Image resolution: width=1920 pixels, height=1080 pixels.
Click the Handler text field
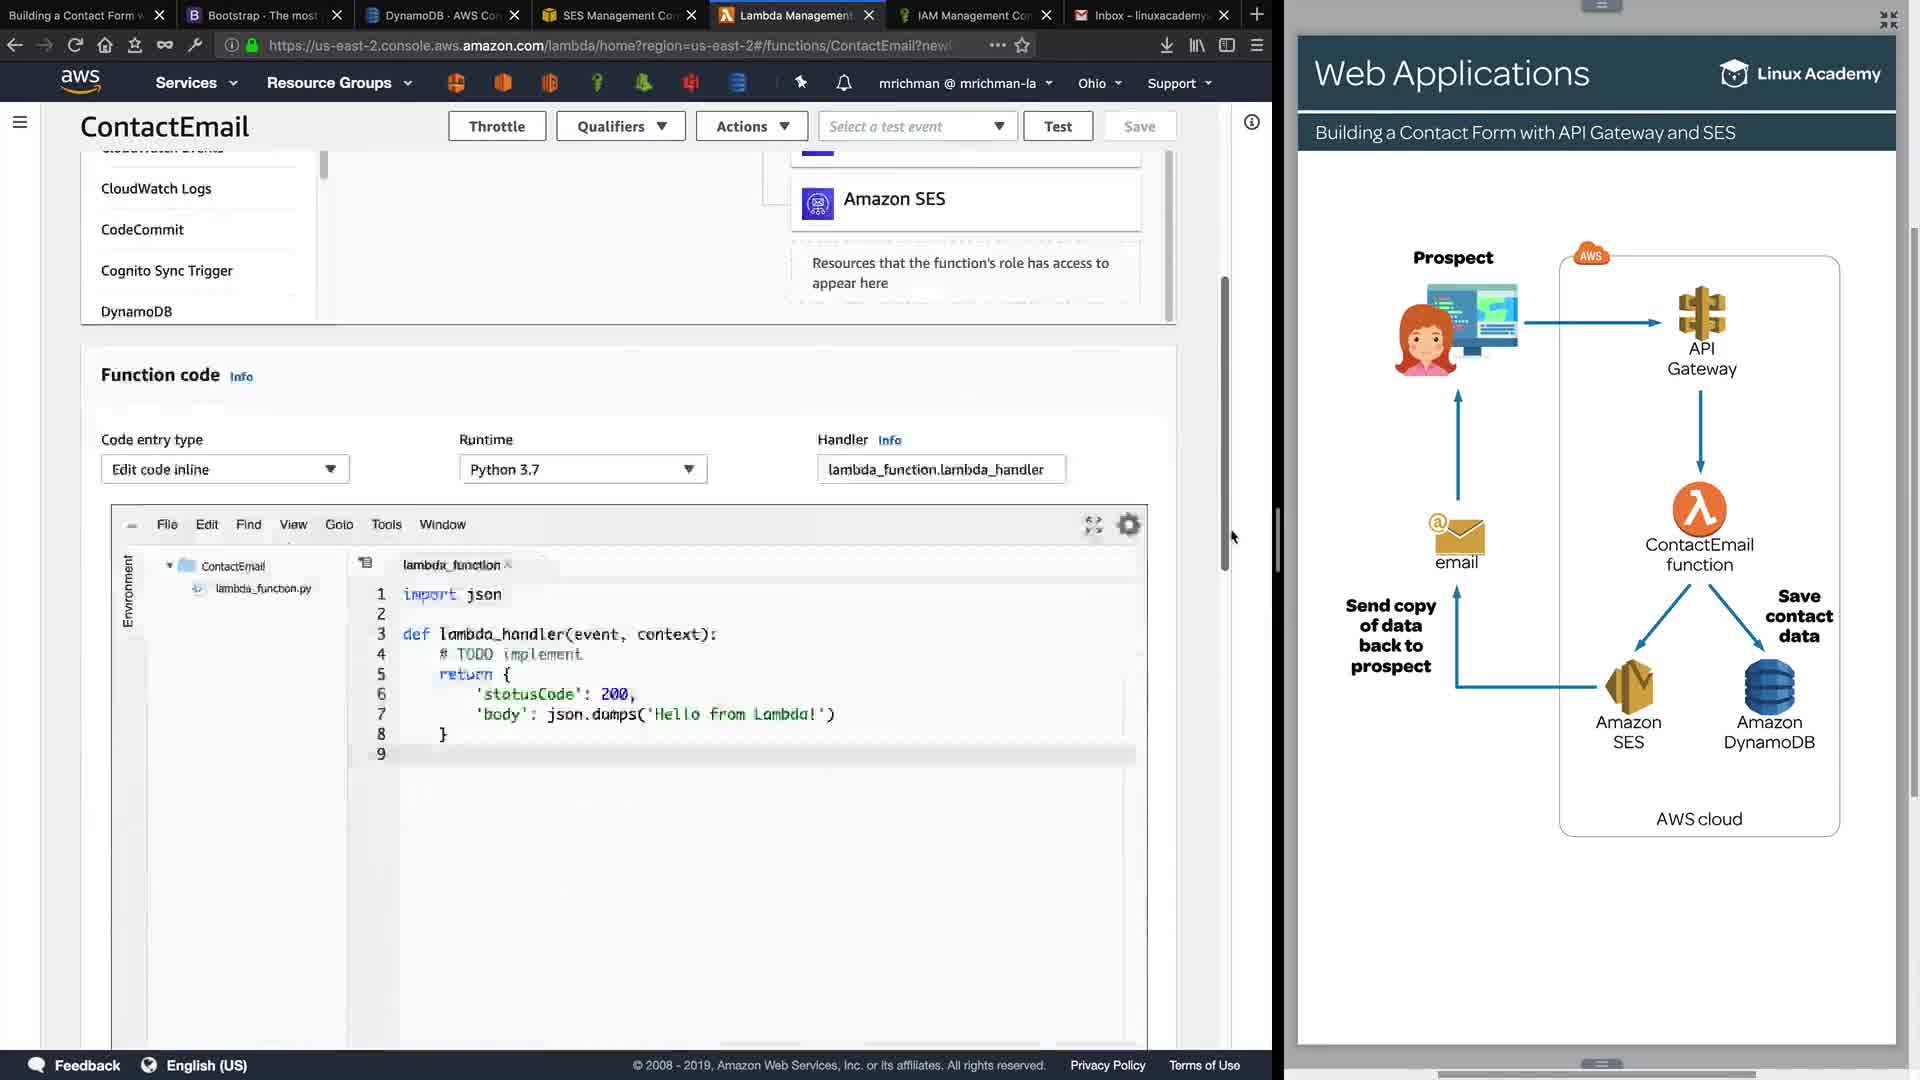(940, 469)
